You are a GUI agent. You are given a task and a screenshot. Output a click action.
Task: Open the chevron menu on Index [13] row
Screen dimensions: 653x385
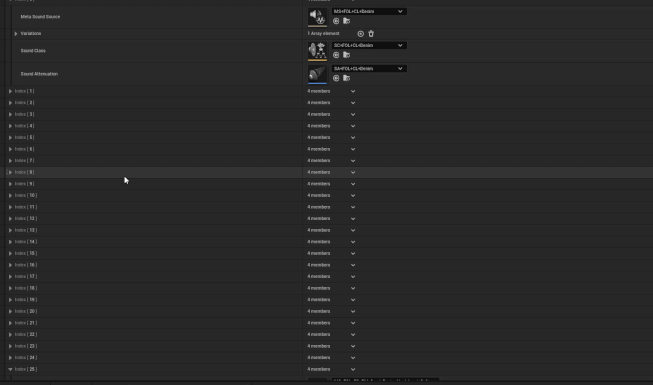[x=353, y=230]
